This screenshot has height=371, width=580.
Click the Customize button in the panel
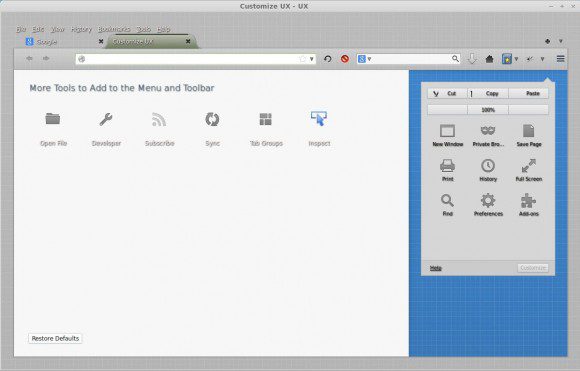pyautogui.click(x=533, y=268)
